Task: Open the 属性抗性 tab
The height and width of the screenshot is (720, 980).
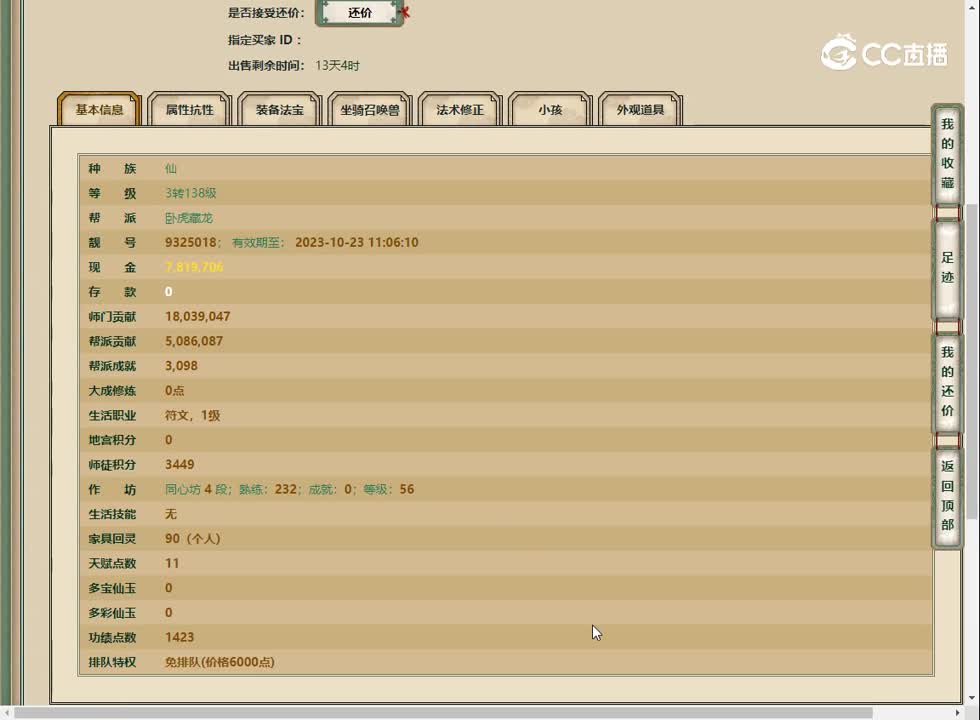Action: (189, 110)
